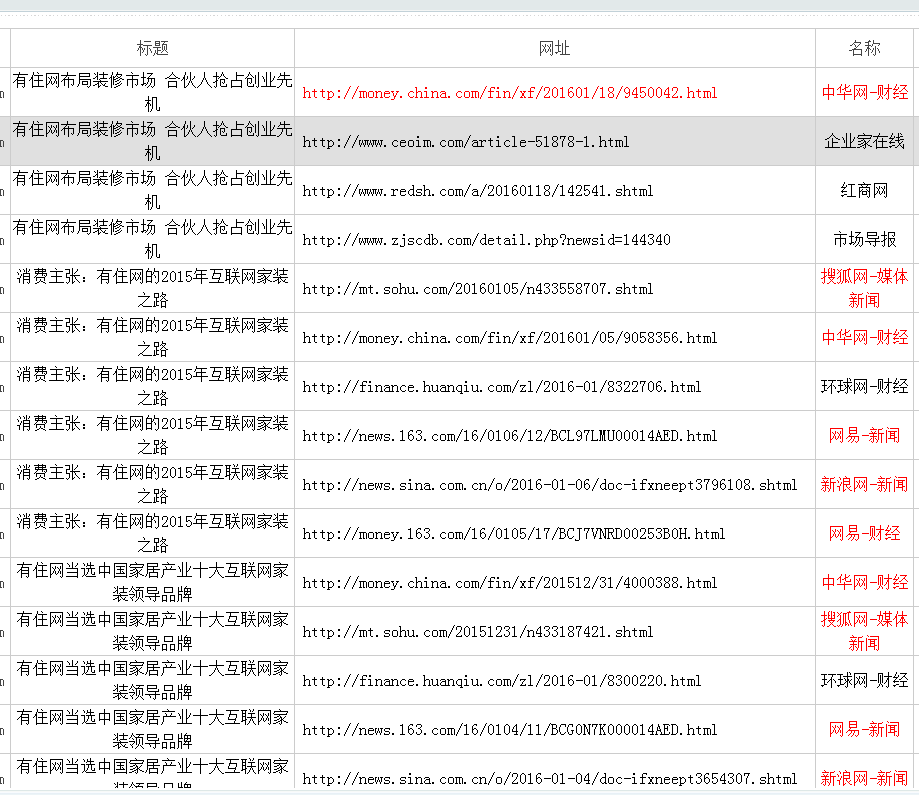Click 中华网-财经 in the 9058356.html row

pyautogui.click(x=864, y=337)
